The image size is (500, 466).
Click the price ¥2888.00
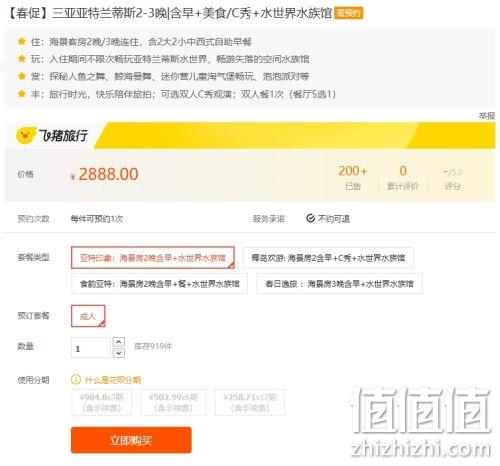coord(105,174)
